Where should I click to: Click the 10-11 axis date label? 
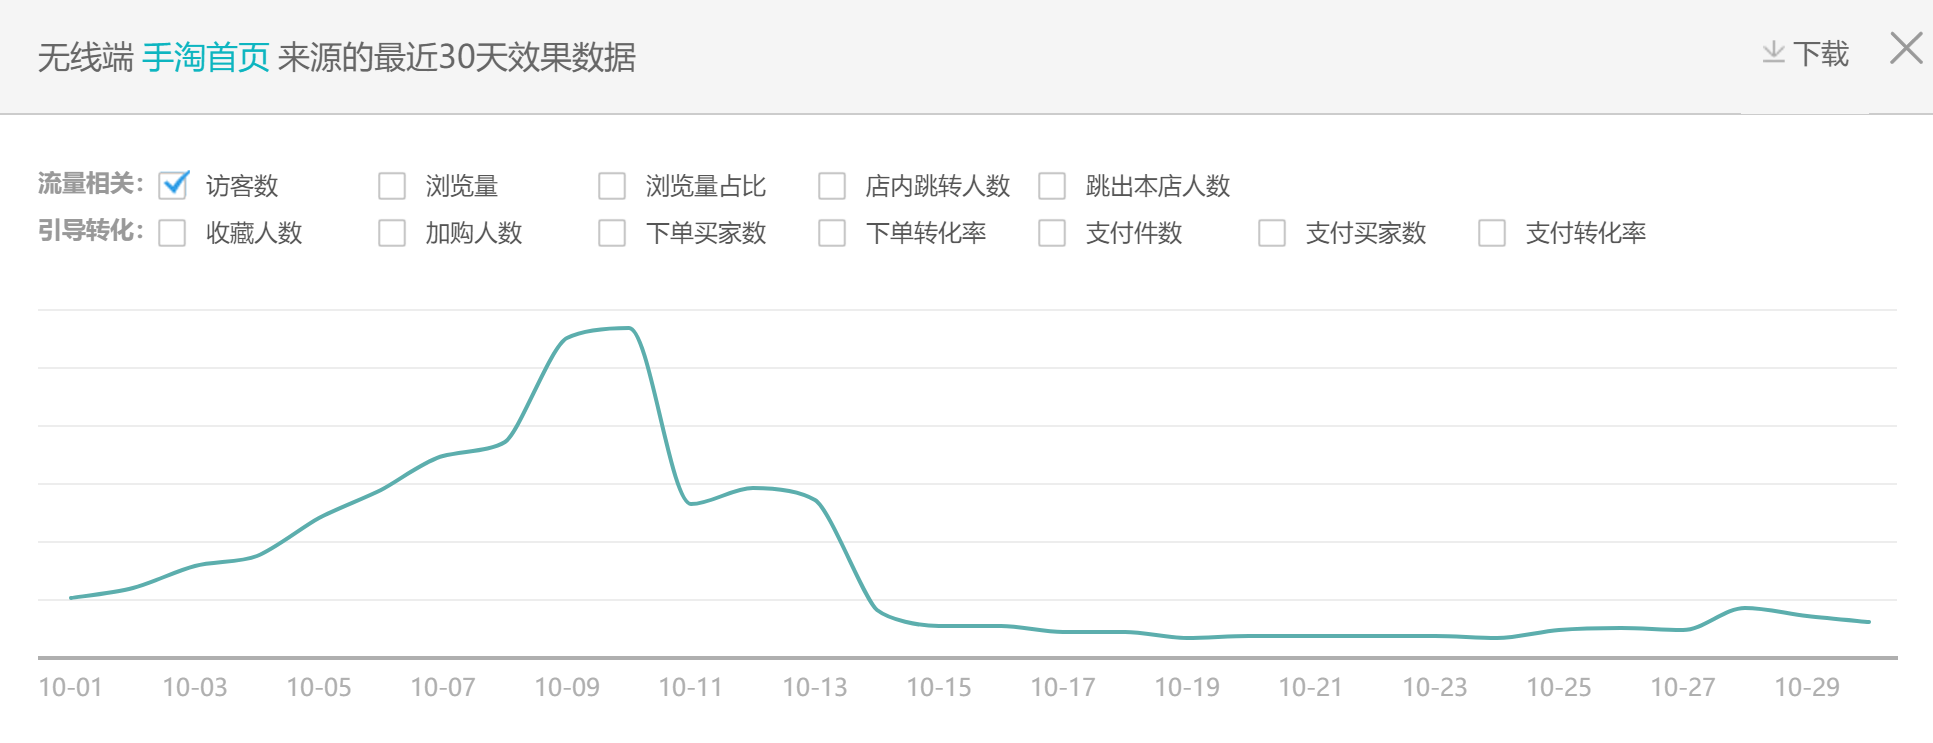point(691,688)
